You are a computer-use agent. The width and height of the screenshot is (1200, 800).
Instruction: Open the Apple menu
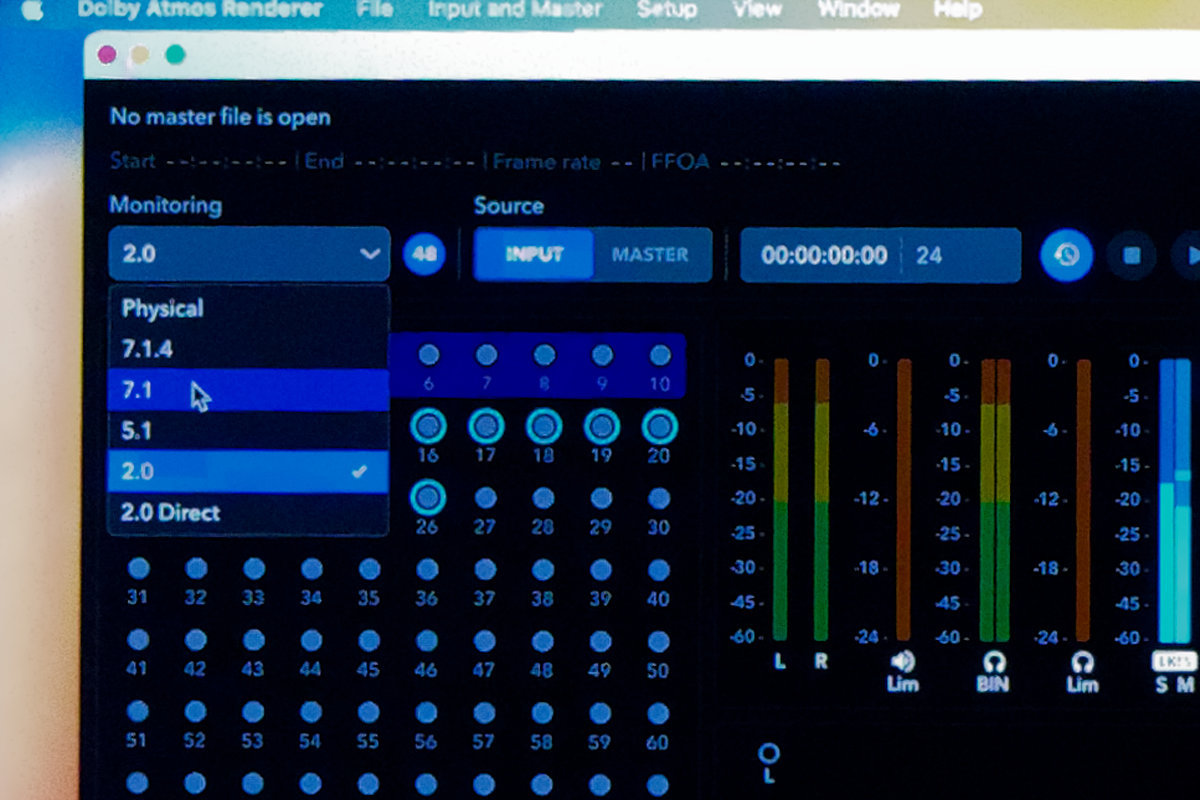point(33,9)
